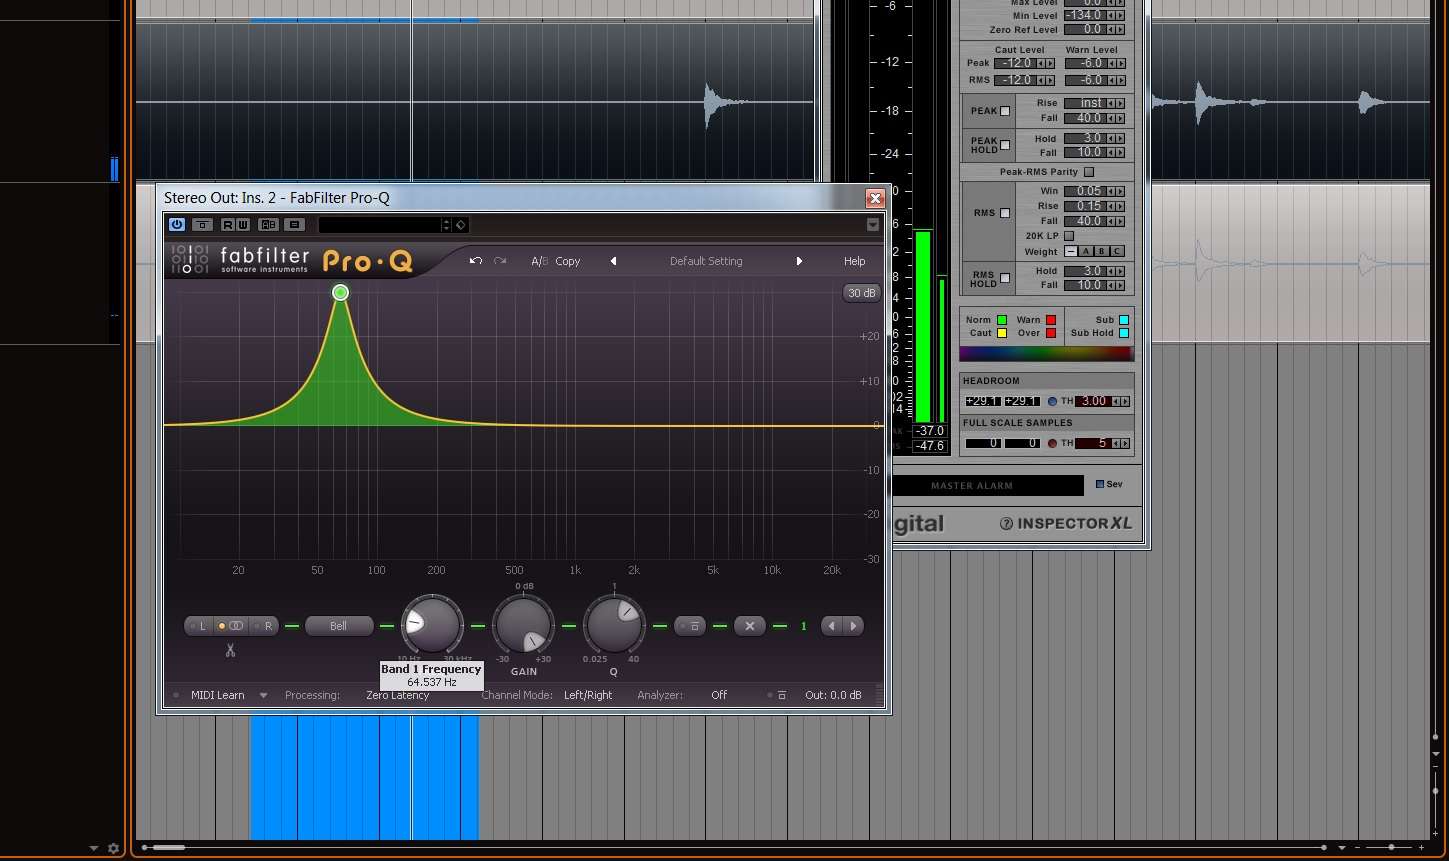Open the Help menu in Pro-Q

(x=854, y=261)
